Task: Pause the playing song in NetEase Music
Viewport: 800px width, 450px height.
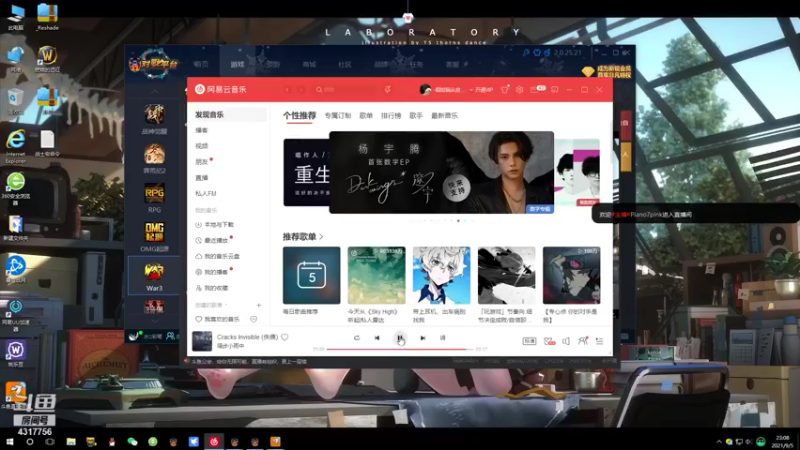Action: coord(400,338)
